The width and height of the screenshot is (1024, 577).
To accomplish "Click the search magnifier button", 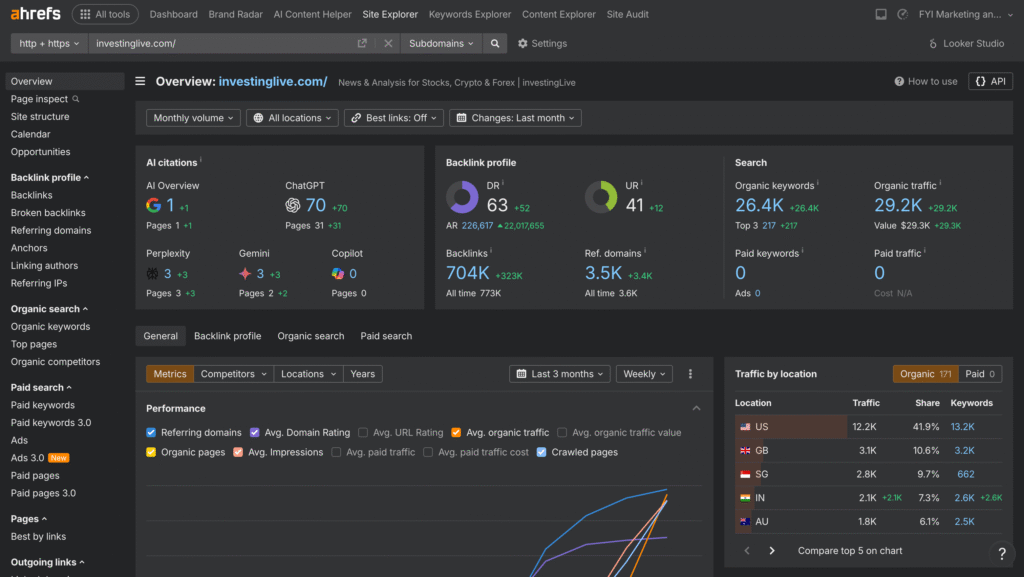I will tap(495, 43).
